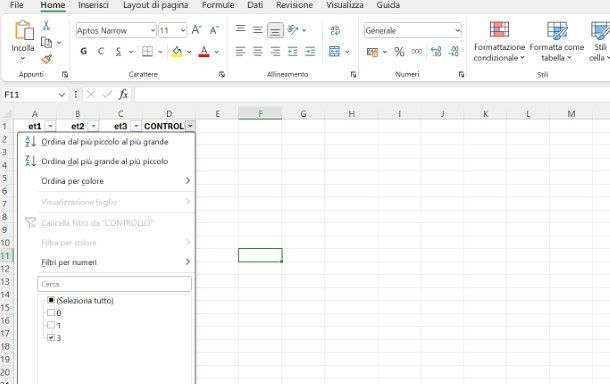Screen dimensions: 610x384
Task: Check the 0 filter value
Action: click(x=51, y=312)
